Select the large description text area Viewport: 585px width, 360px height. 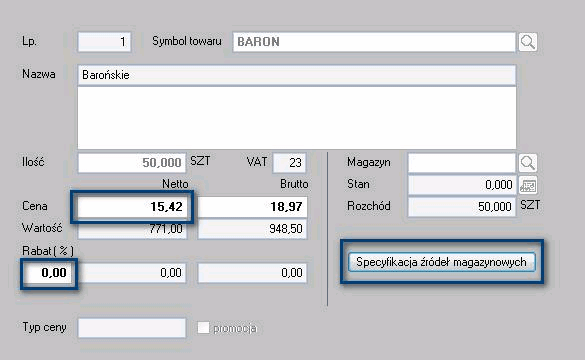297,118
